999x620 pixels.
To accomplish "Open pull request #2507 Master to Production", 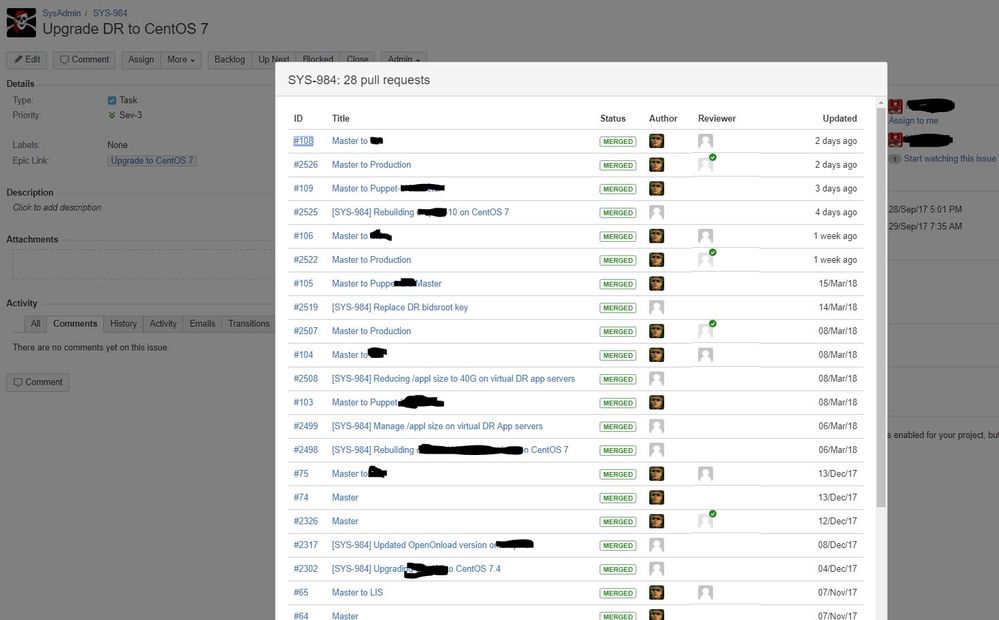I will tap(371, 331).
